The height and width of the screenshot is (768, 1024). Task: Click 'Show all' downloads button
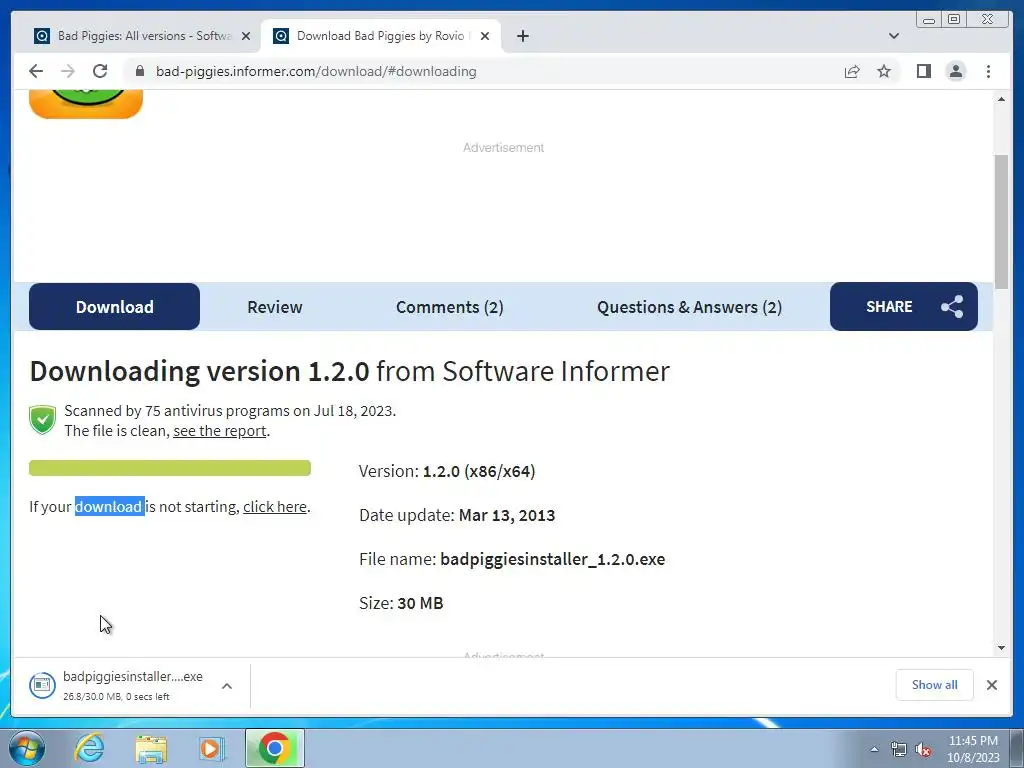click(x=935, y=685)
